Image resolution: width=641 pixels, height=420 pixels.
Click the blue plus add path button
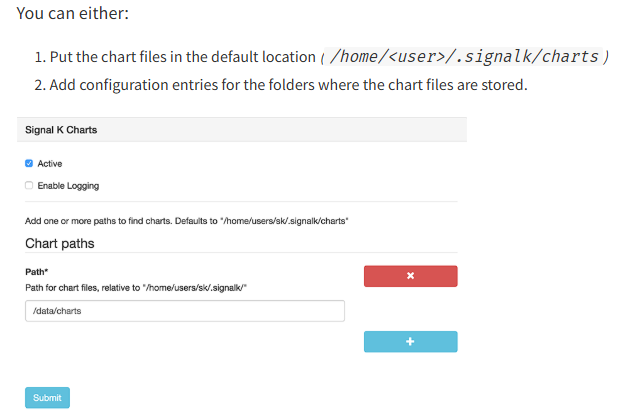(410, 342)
